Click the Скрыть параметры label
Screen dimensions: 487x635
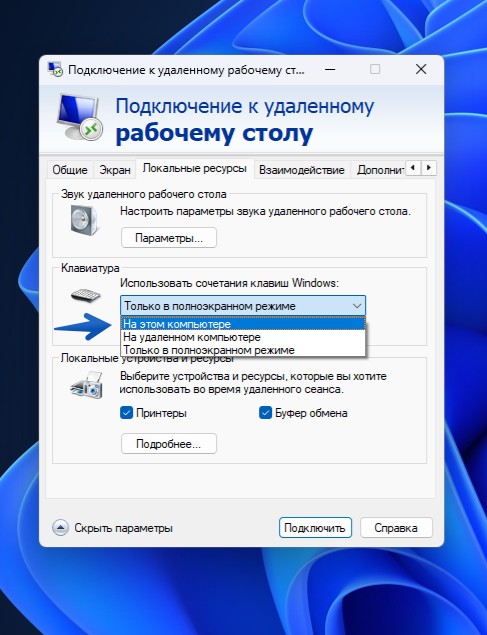point(123,528)
